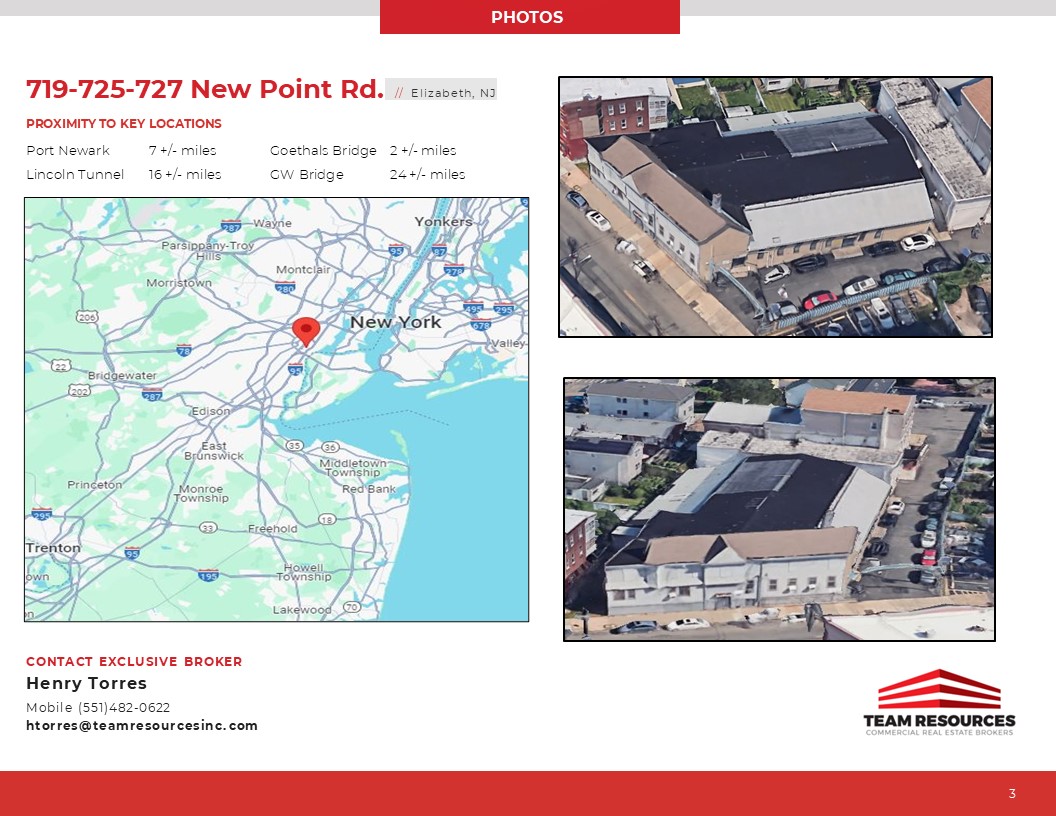Viewport: 1056px width, 816px height.
Task: Click the Freehold label on the map
Action: click(272, 529)
